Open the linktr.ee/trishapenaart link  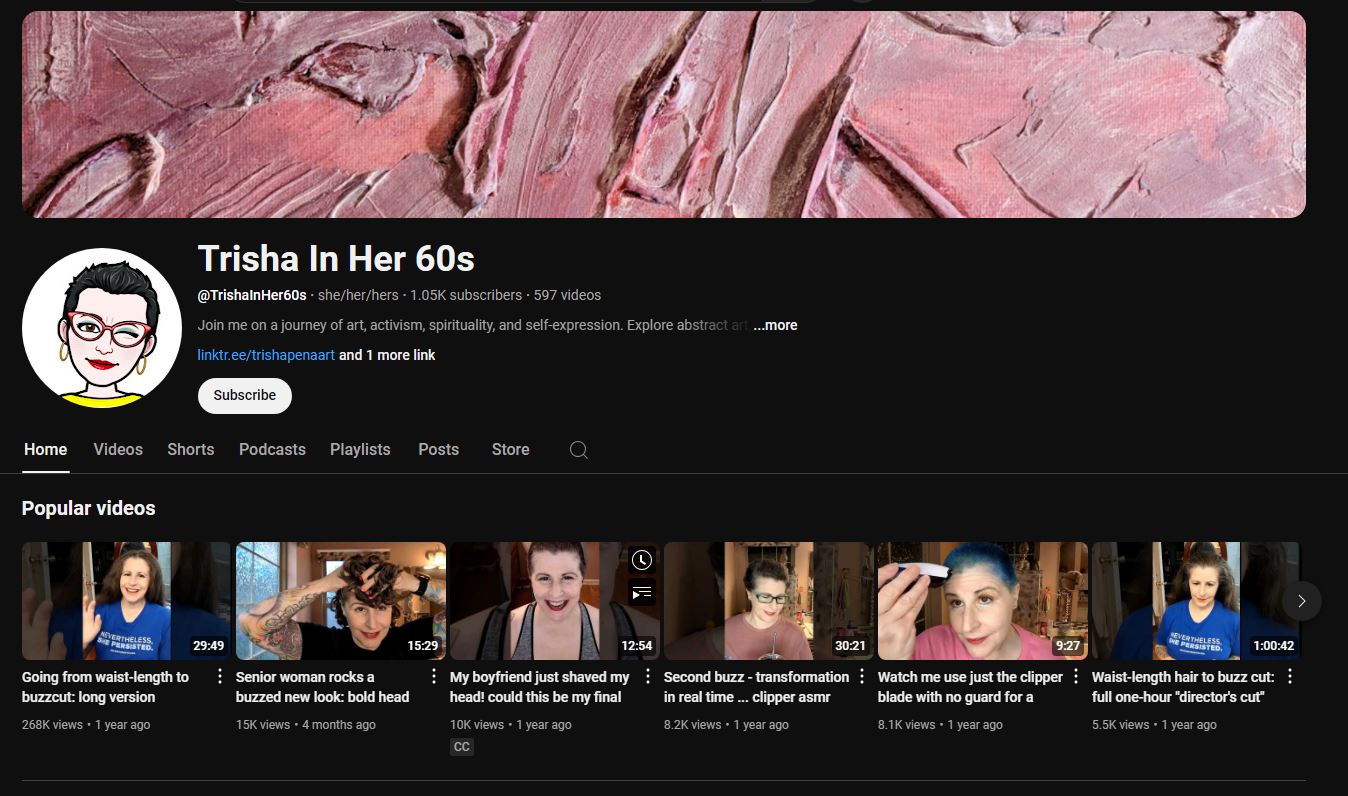pos(266,355)
